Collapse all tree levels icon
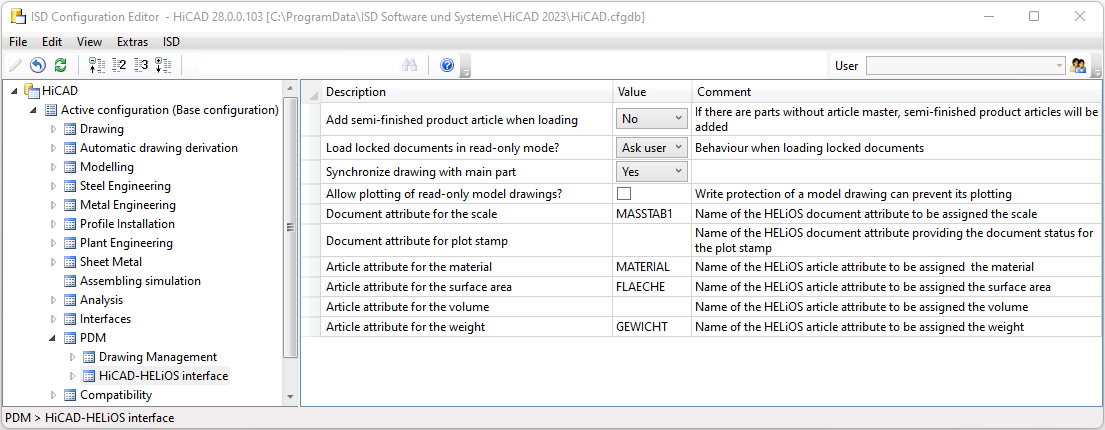 [97, 65]
